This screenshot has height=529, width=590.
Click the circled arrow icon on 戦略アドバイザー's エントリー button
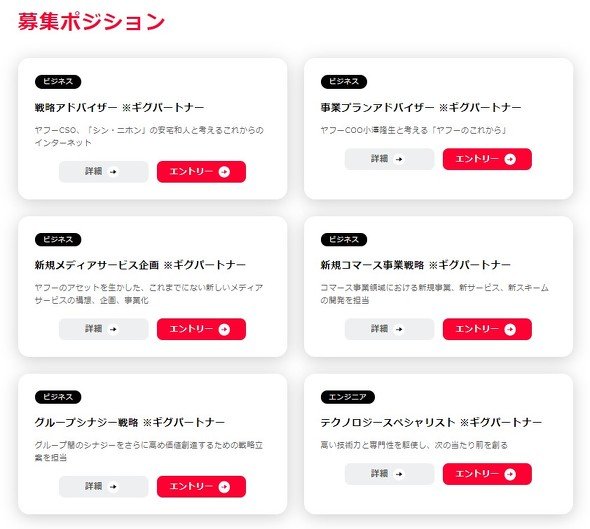[224, 172]
